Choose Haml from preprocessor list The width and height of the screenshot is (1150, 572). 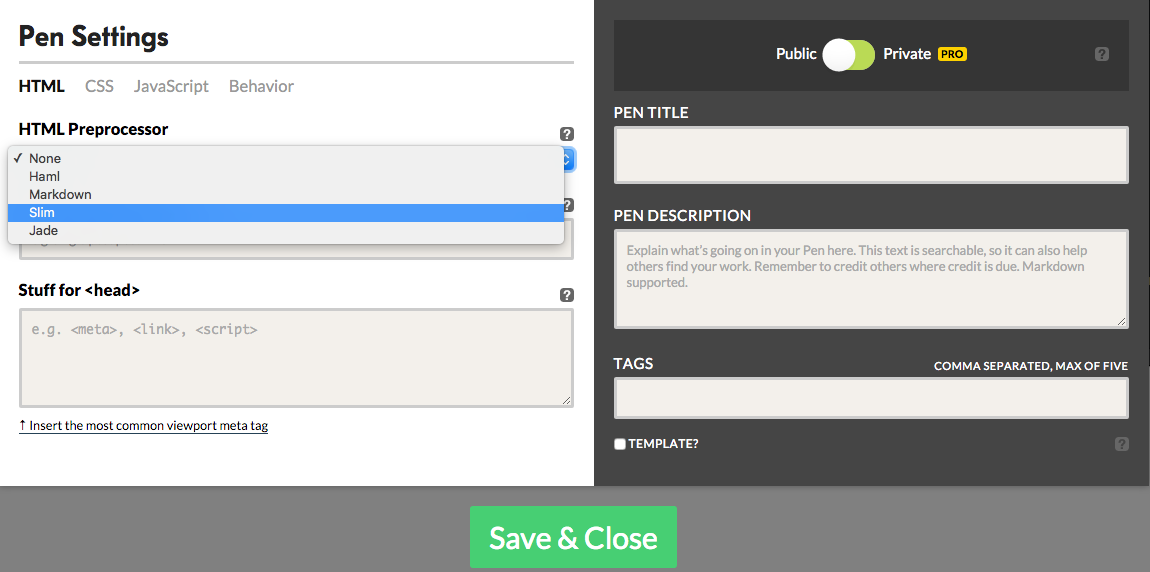pyautogui.click(x=45, y=176)
